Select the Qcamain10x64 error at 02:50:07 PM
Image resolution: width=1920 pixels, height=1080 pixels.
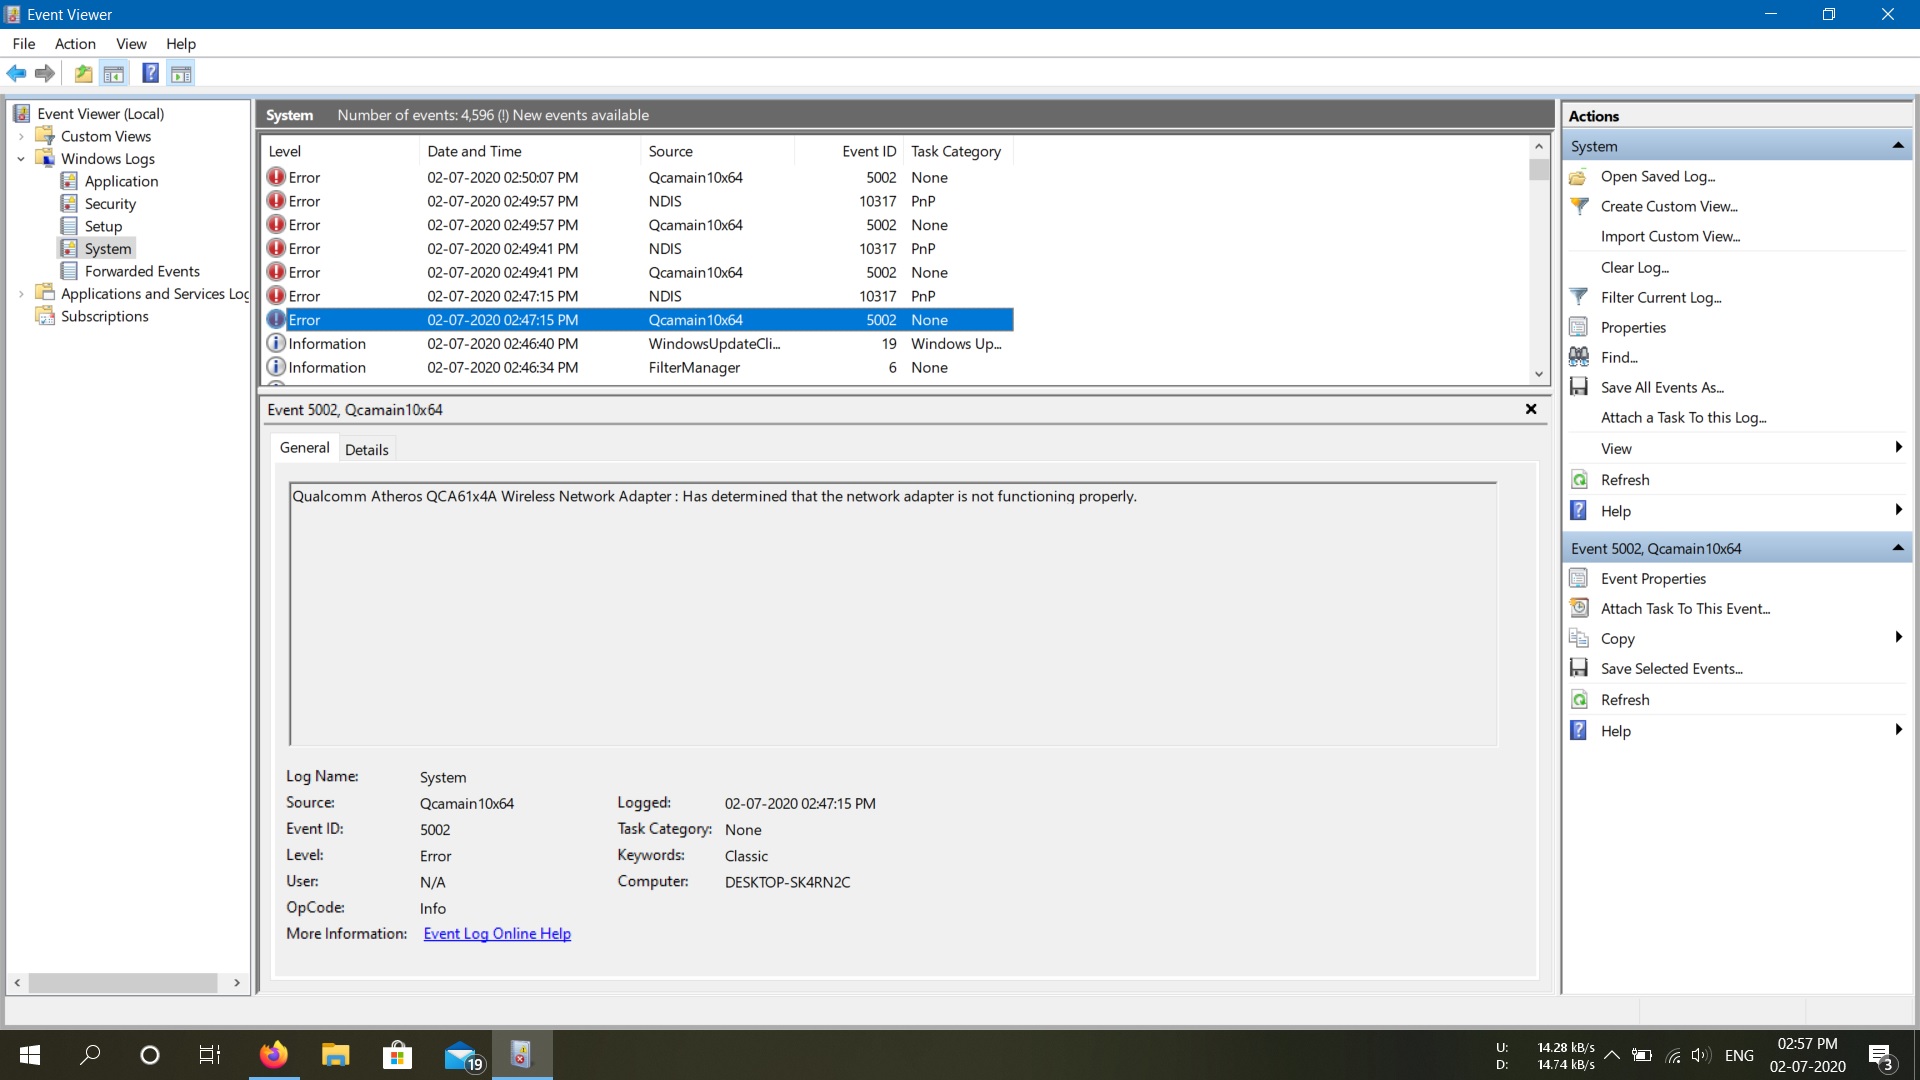coord(638,177)
